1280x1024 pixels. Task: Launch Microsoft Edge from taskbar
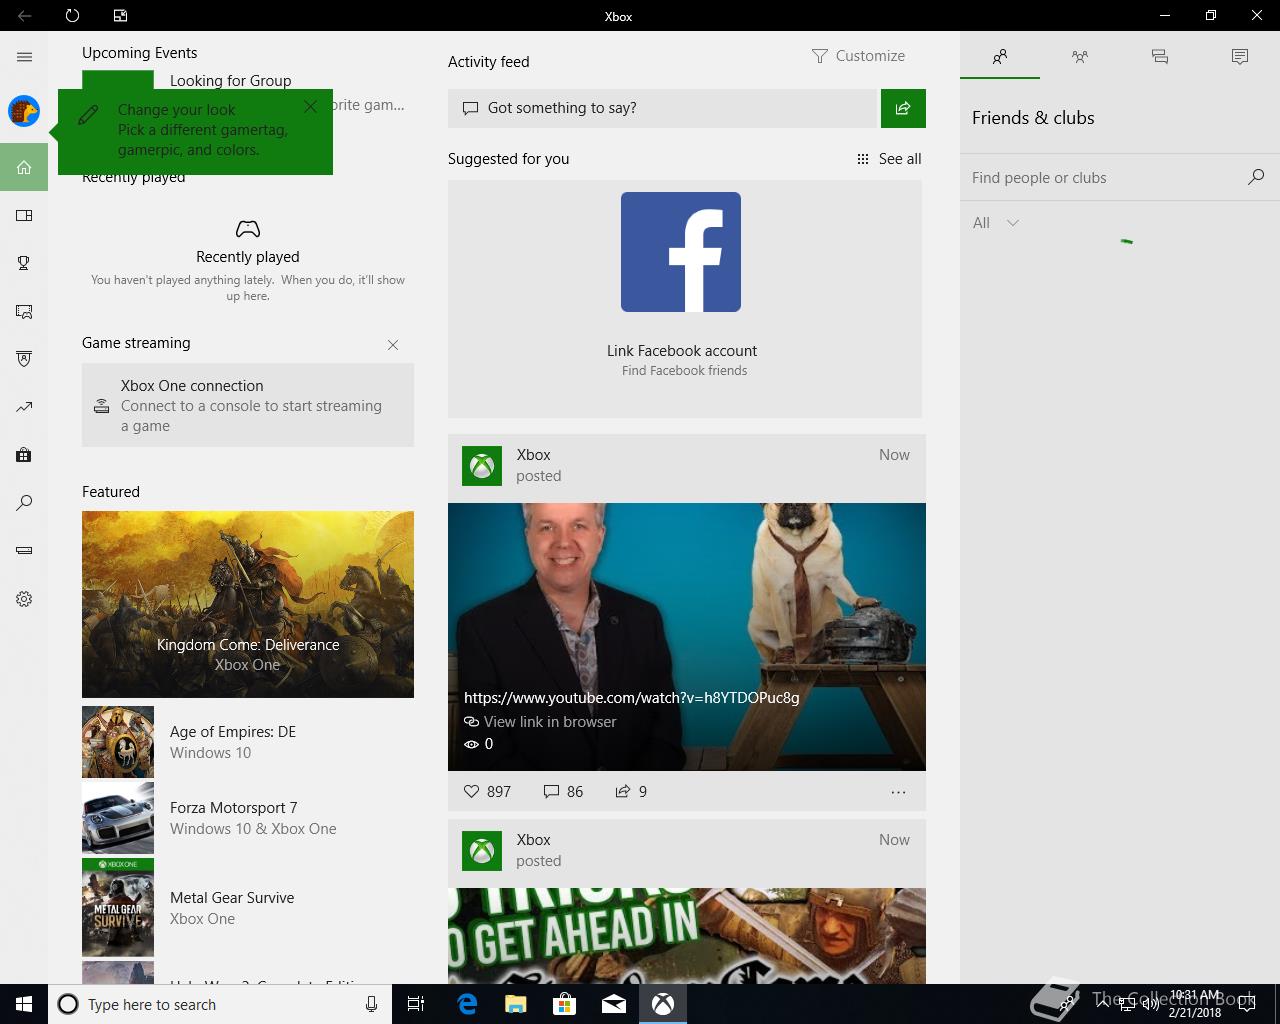coord(466,1004)
